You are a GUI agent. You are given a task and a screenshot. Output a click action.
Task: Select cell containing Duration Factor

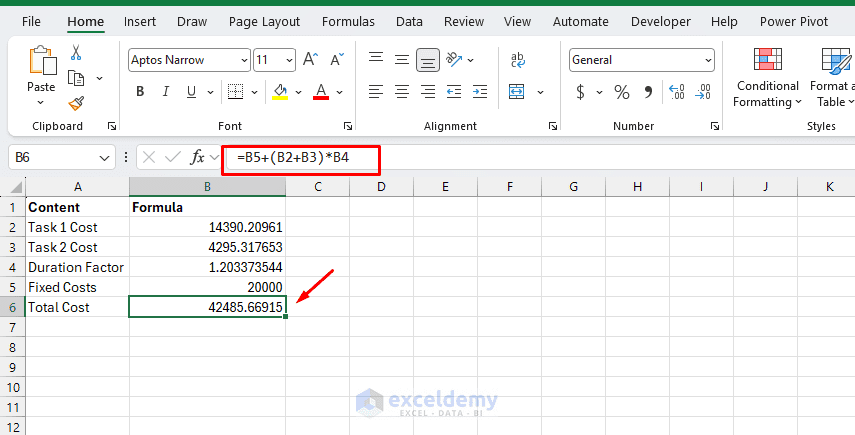77,267
